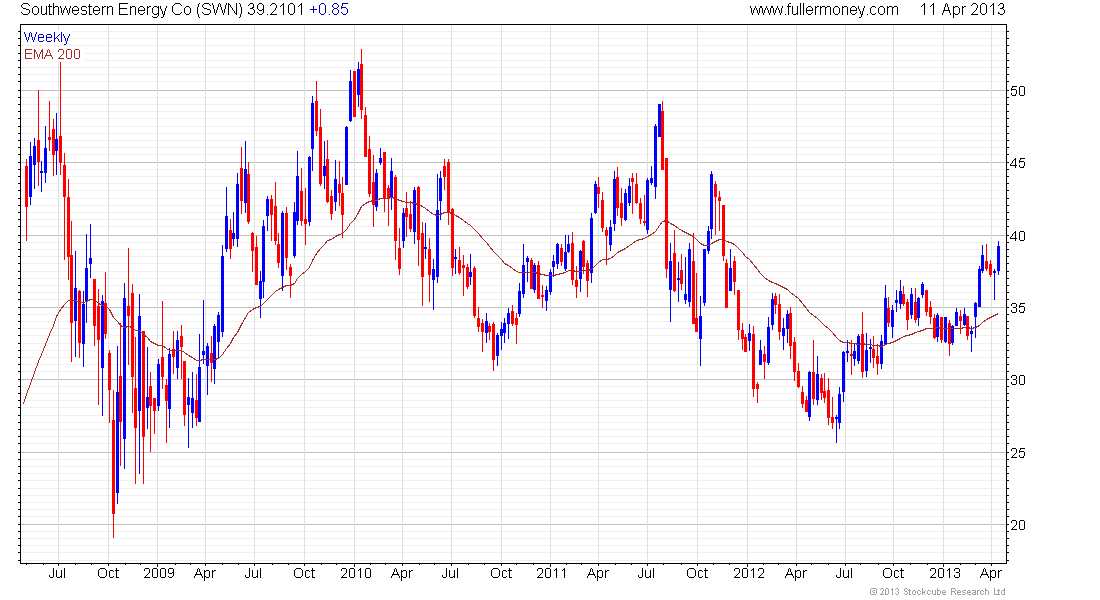
Task: Click the 50 price axis label
Action: [x=1017, y=91]
